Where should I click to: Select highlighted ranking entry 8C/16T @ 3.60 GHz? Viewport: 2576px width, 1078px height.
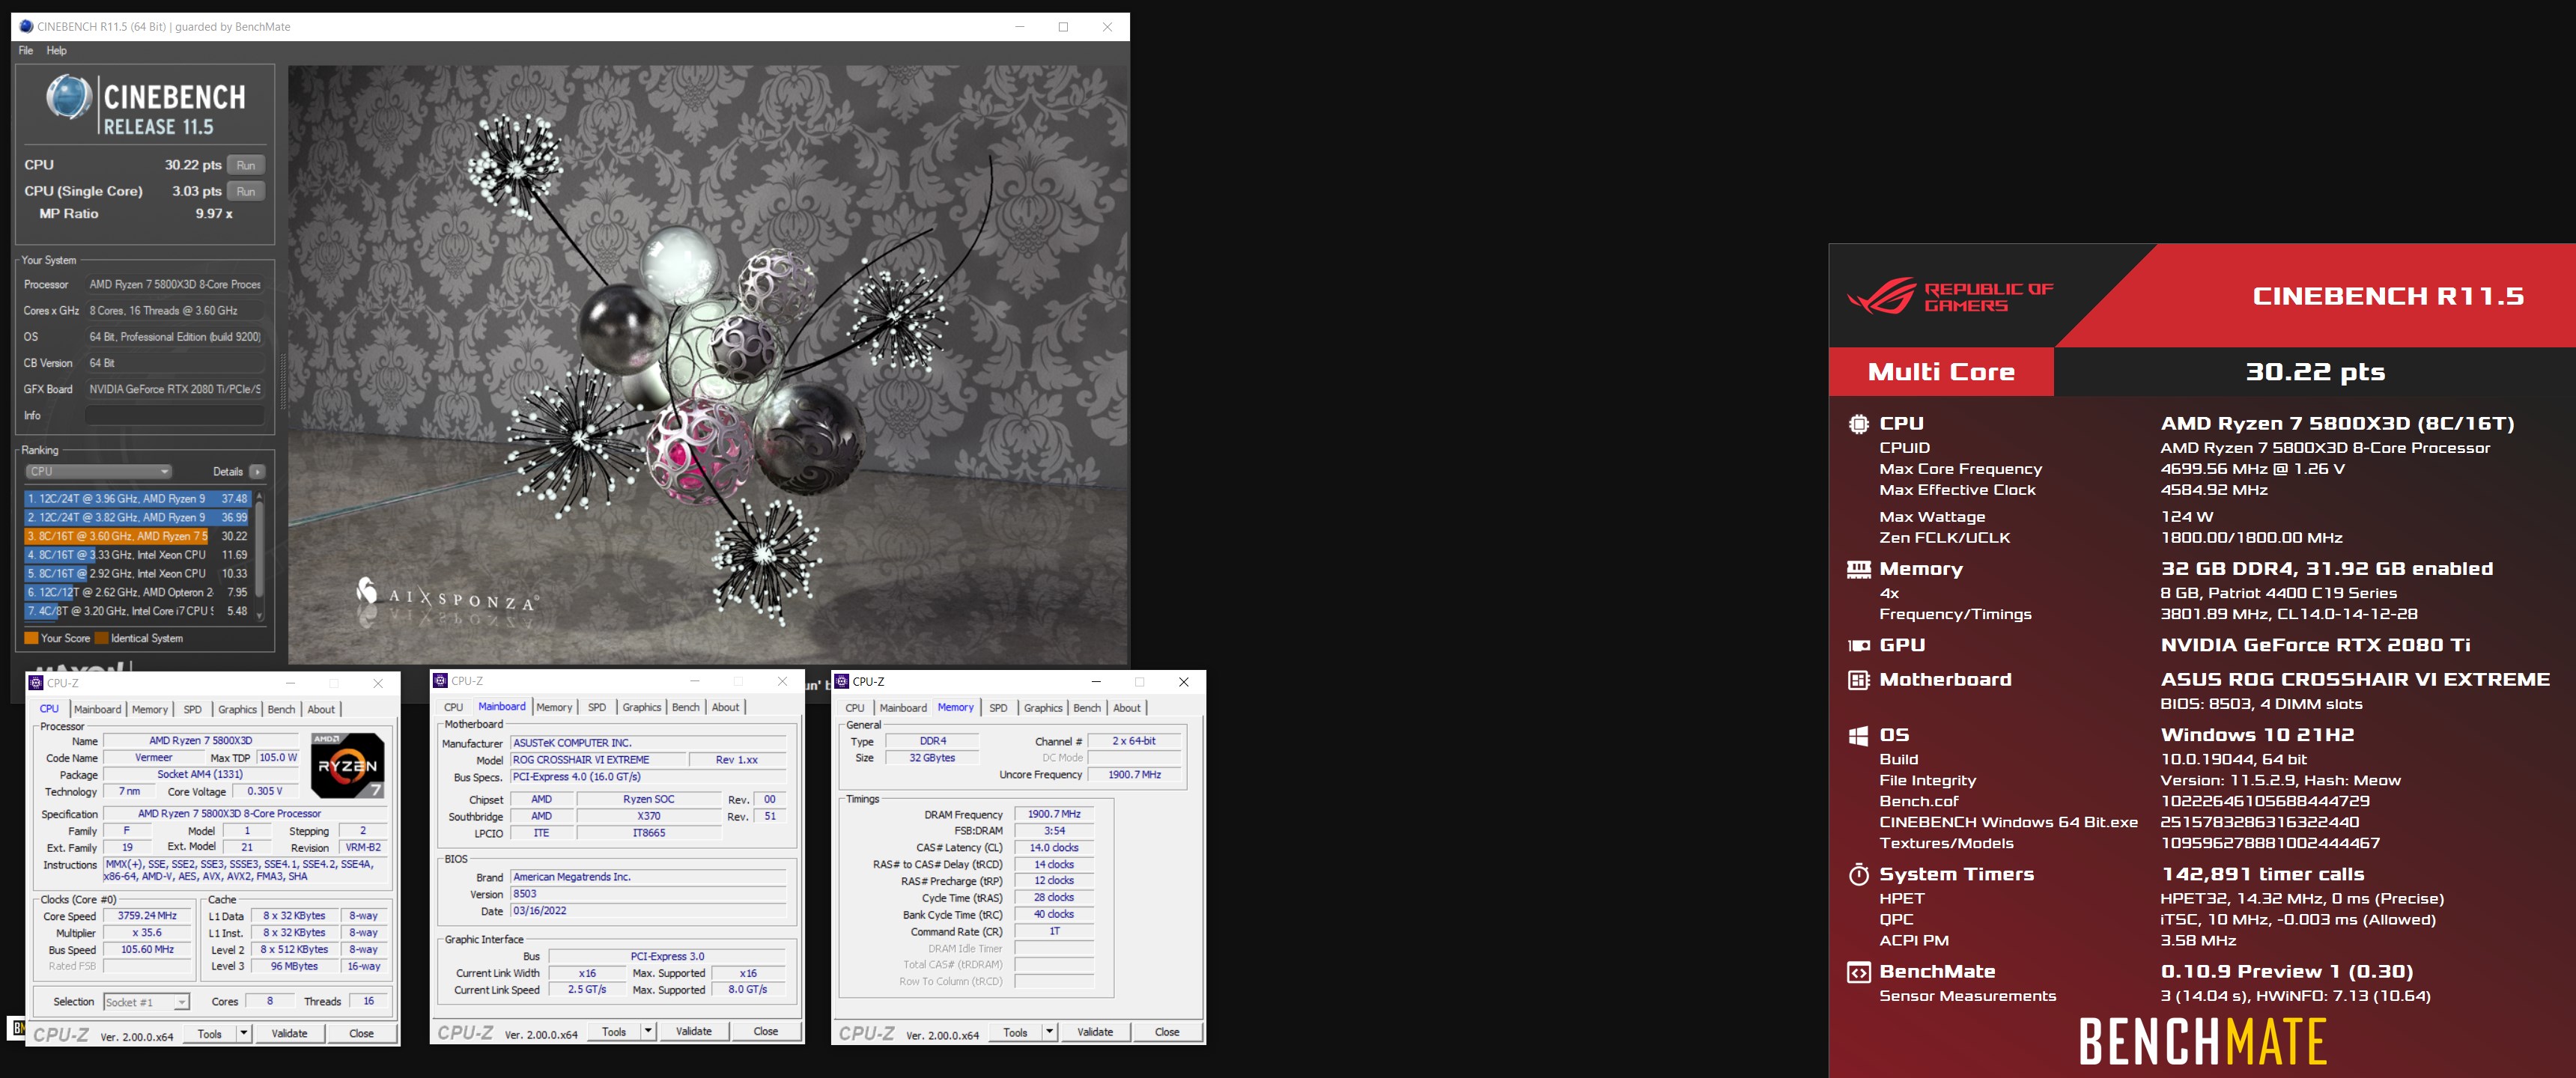click(x=137, y=536)
